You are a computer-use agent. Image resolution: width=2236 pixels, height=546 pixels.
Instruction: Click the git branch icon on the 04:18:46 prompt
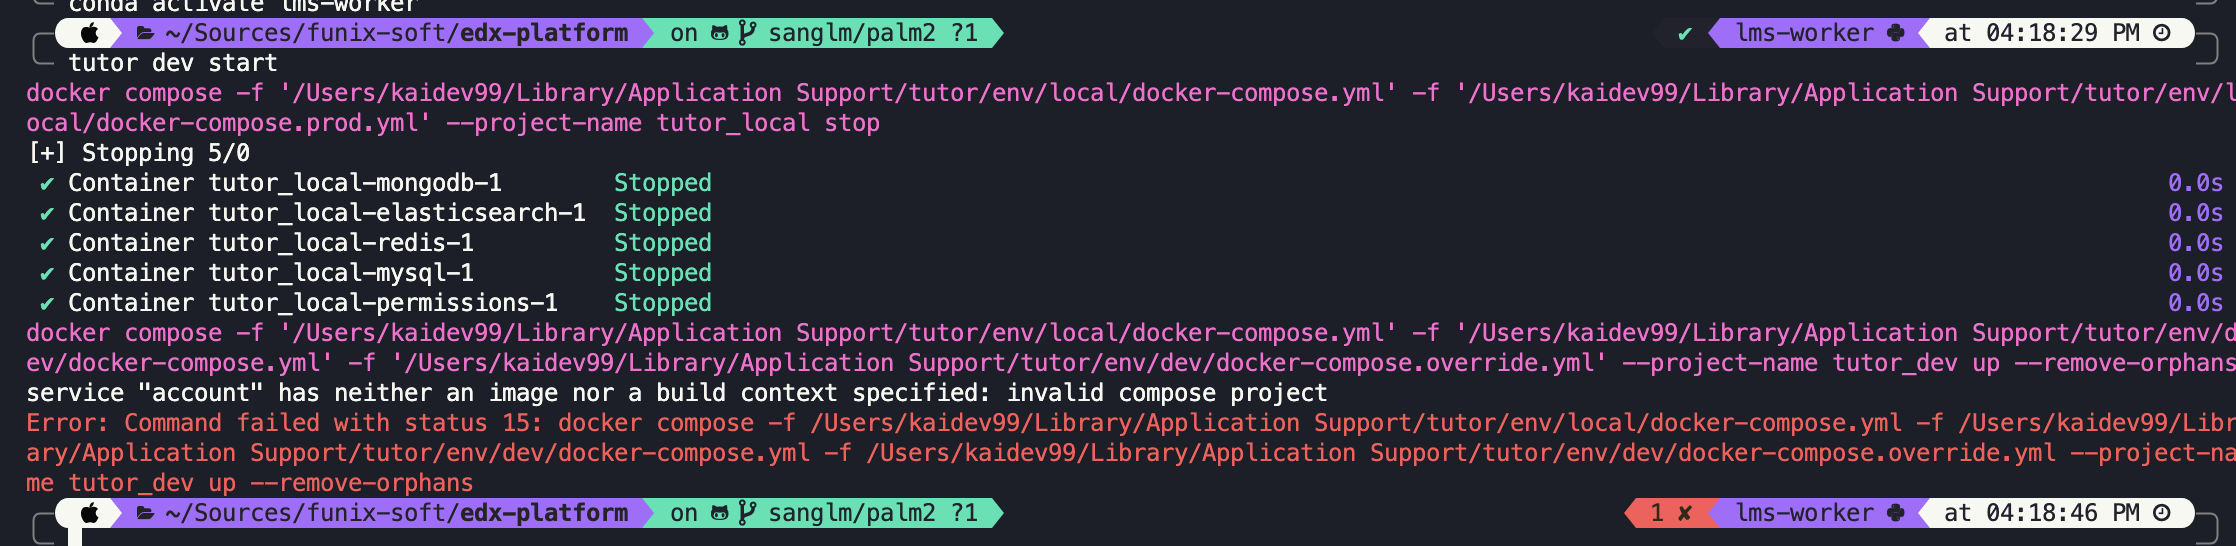click(x=747, y=513)
